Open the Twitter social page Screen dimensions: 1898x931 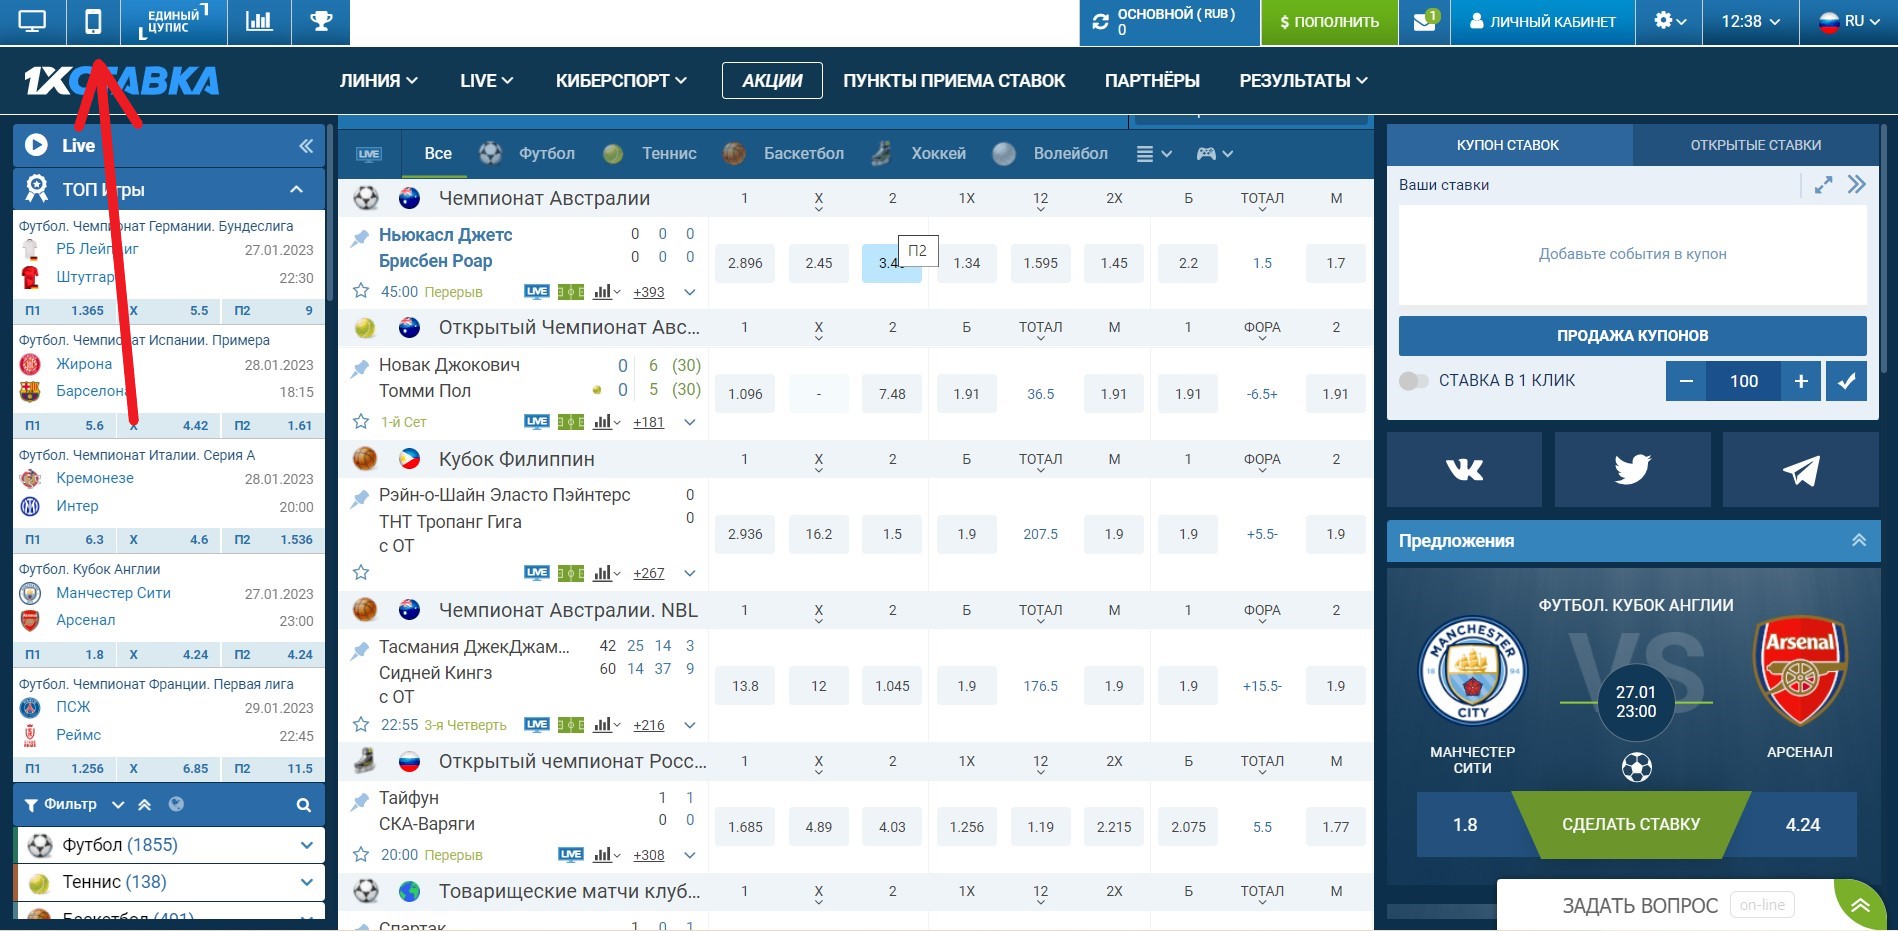pos(1632,470)
